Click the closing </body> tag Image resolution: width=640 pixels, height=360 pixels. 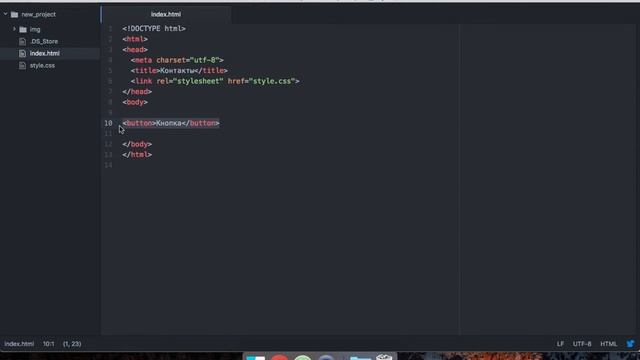(137, 144)
